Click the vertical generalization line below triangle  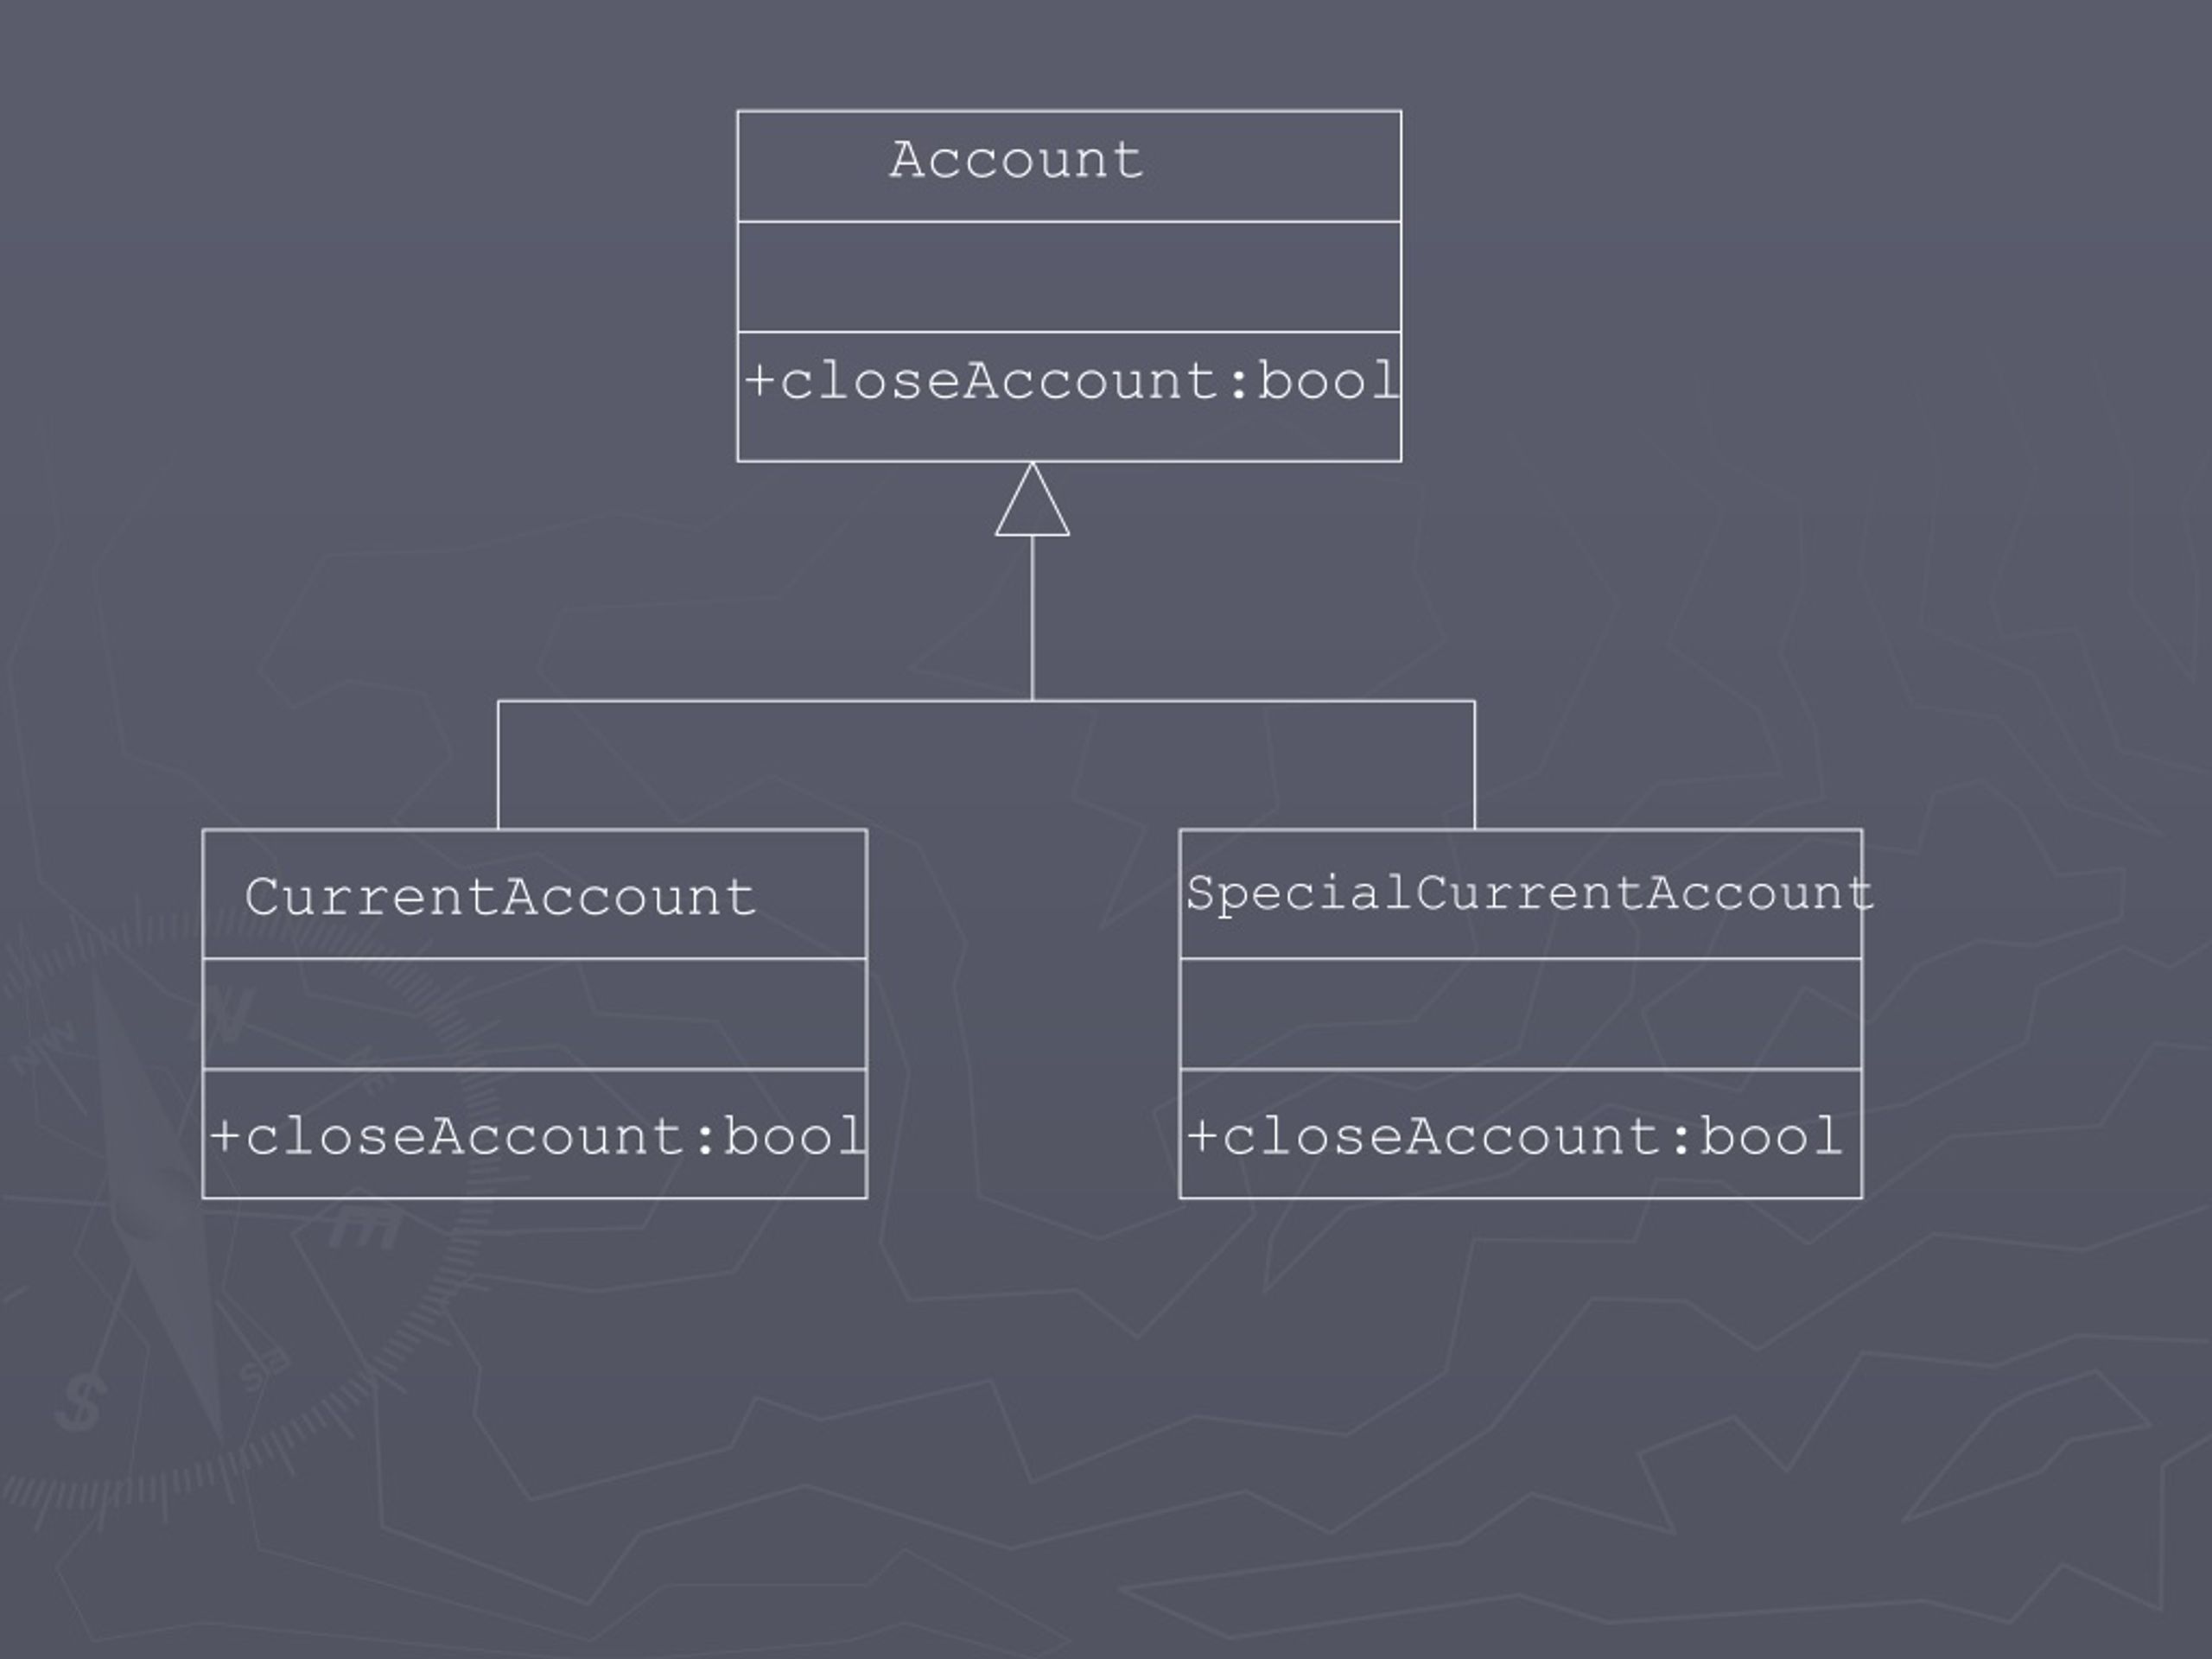click(1032, 618)
